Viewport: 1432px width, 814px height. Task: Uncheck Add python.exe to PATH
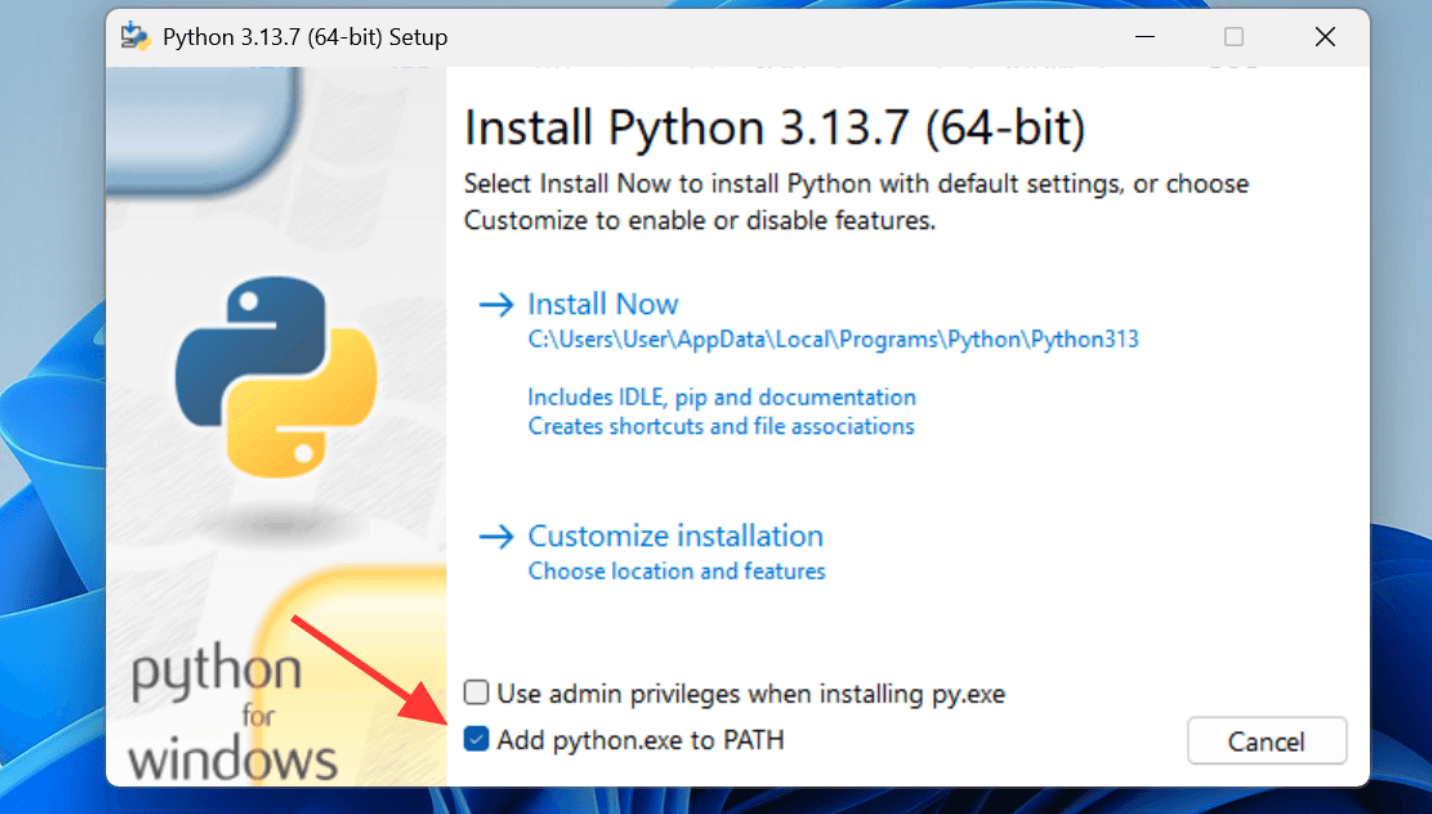click(x=477, y=740)
